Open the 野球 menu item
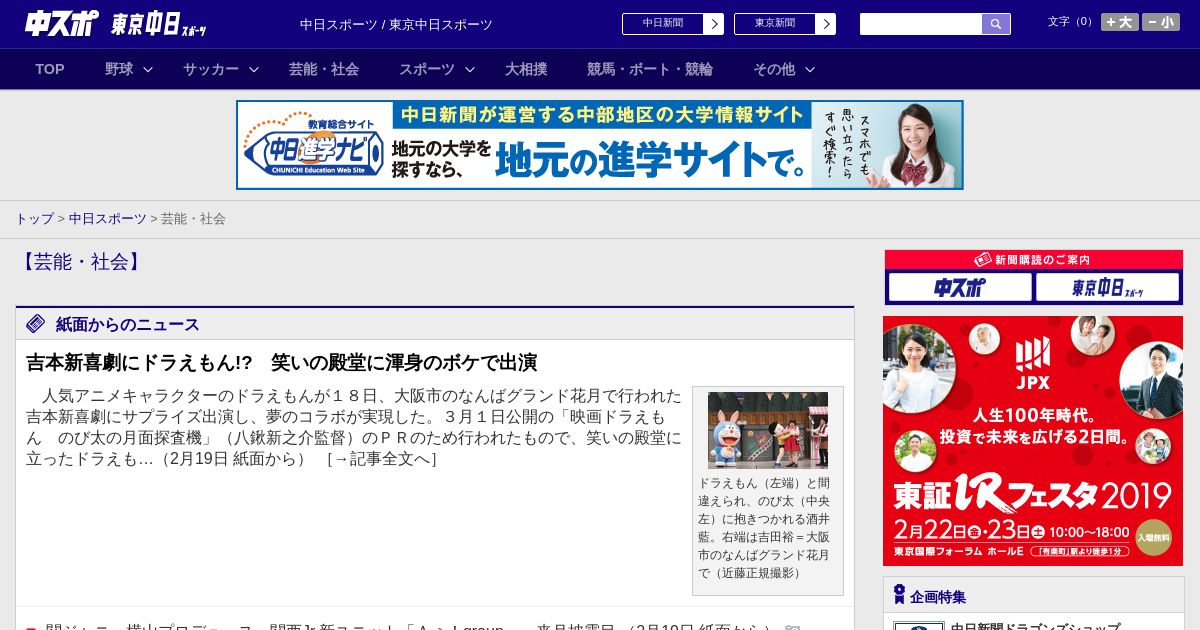 click(119, 69)
